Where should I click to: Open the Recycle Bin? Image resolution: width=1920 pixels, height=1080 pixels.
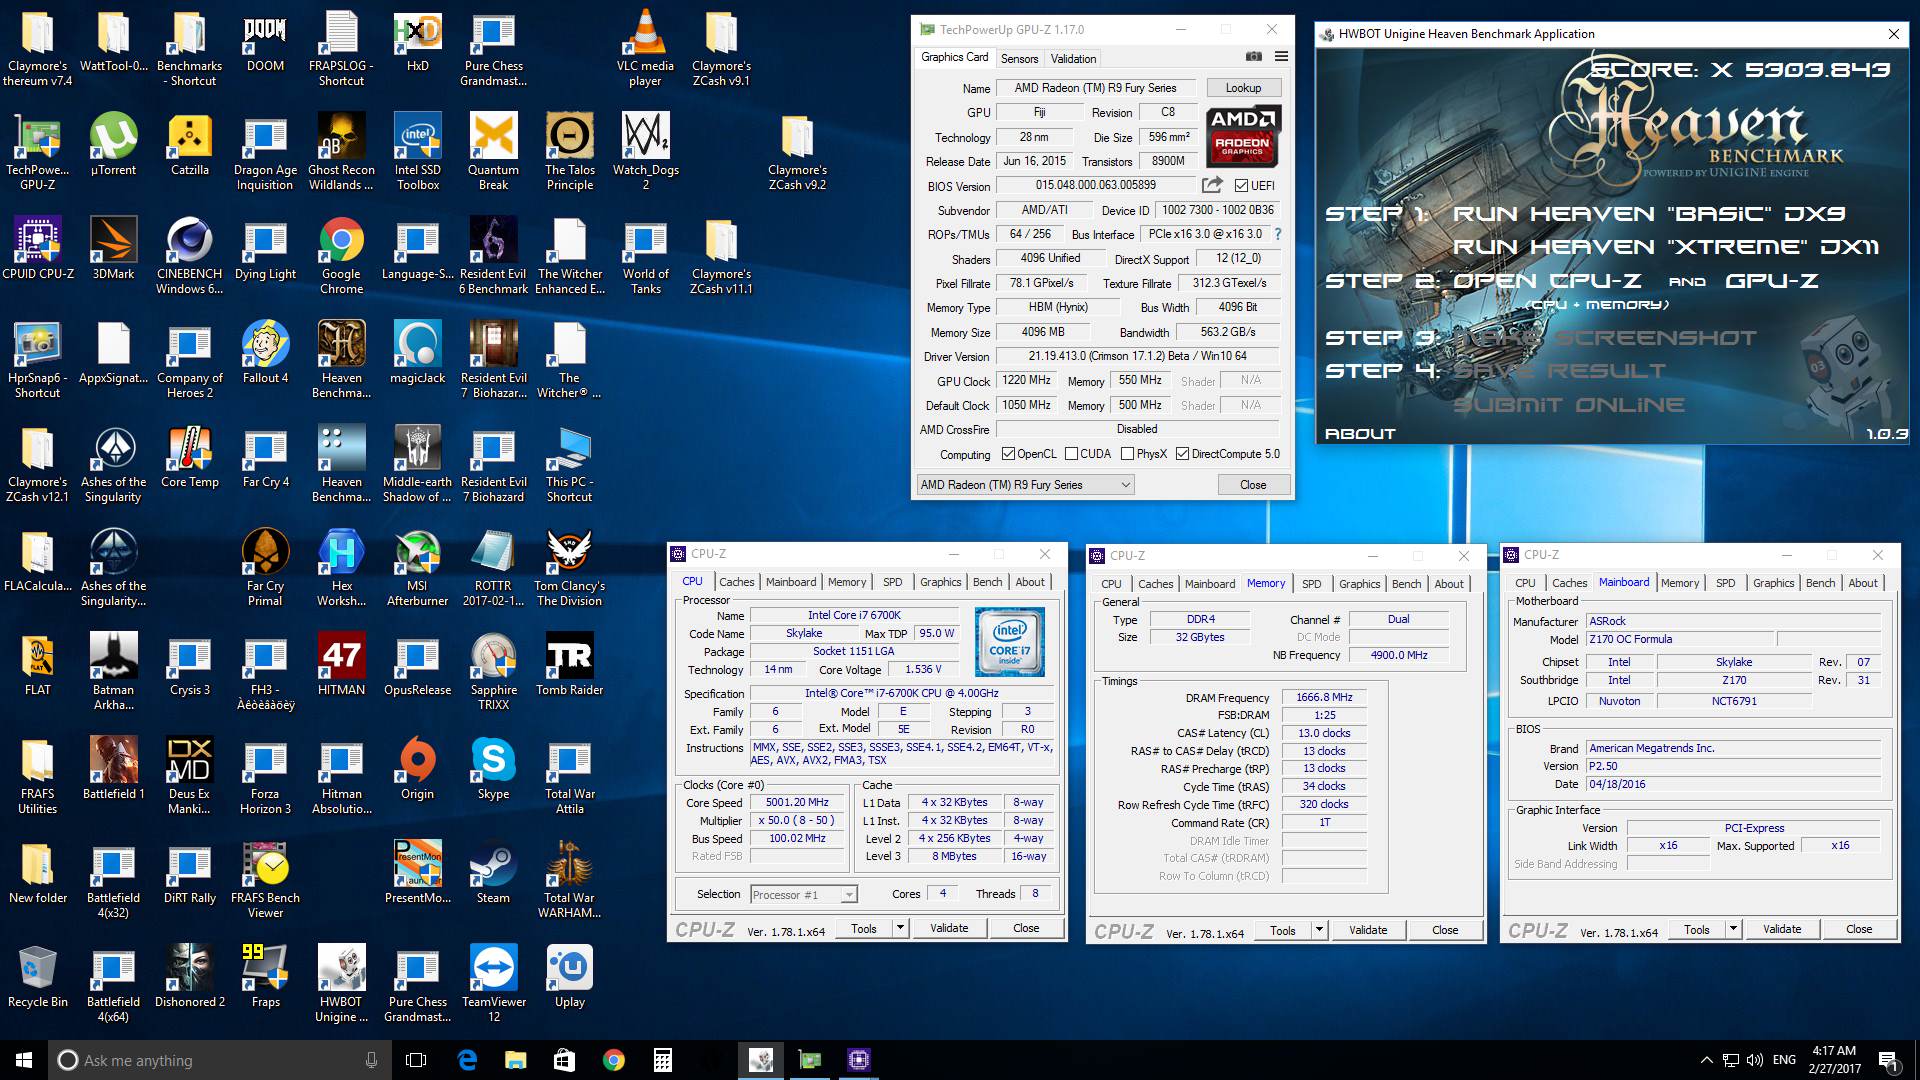38,977
